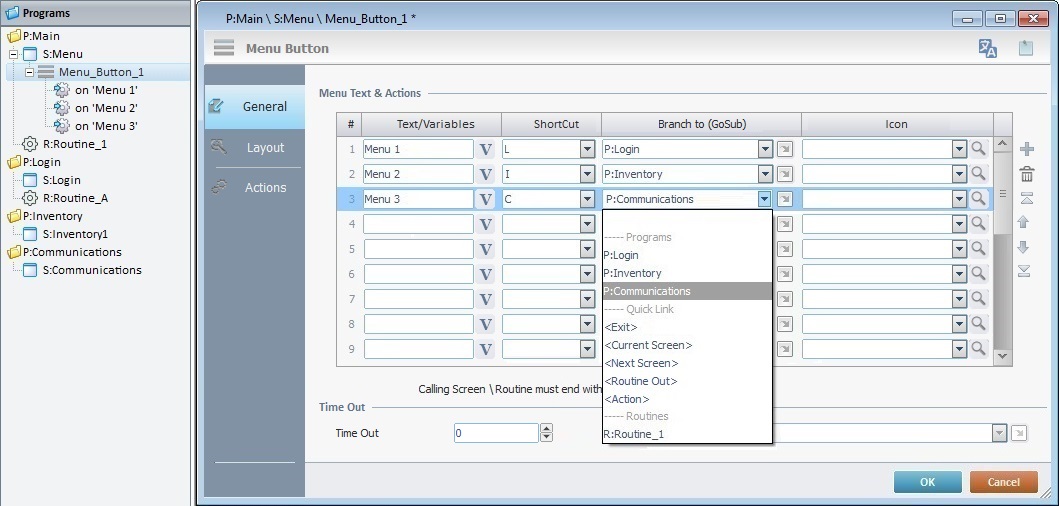Click the go-to arrow beside P:Login branch

[785, 149]
